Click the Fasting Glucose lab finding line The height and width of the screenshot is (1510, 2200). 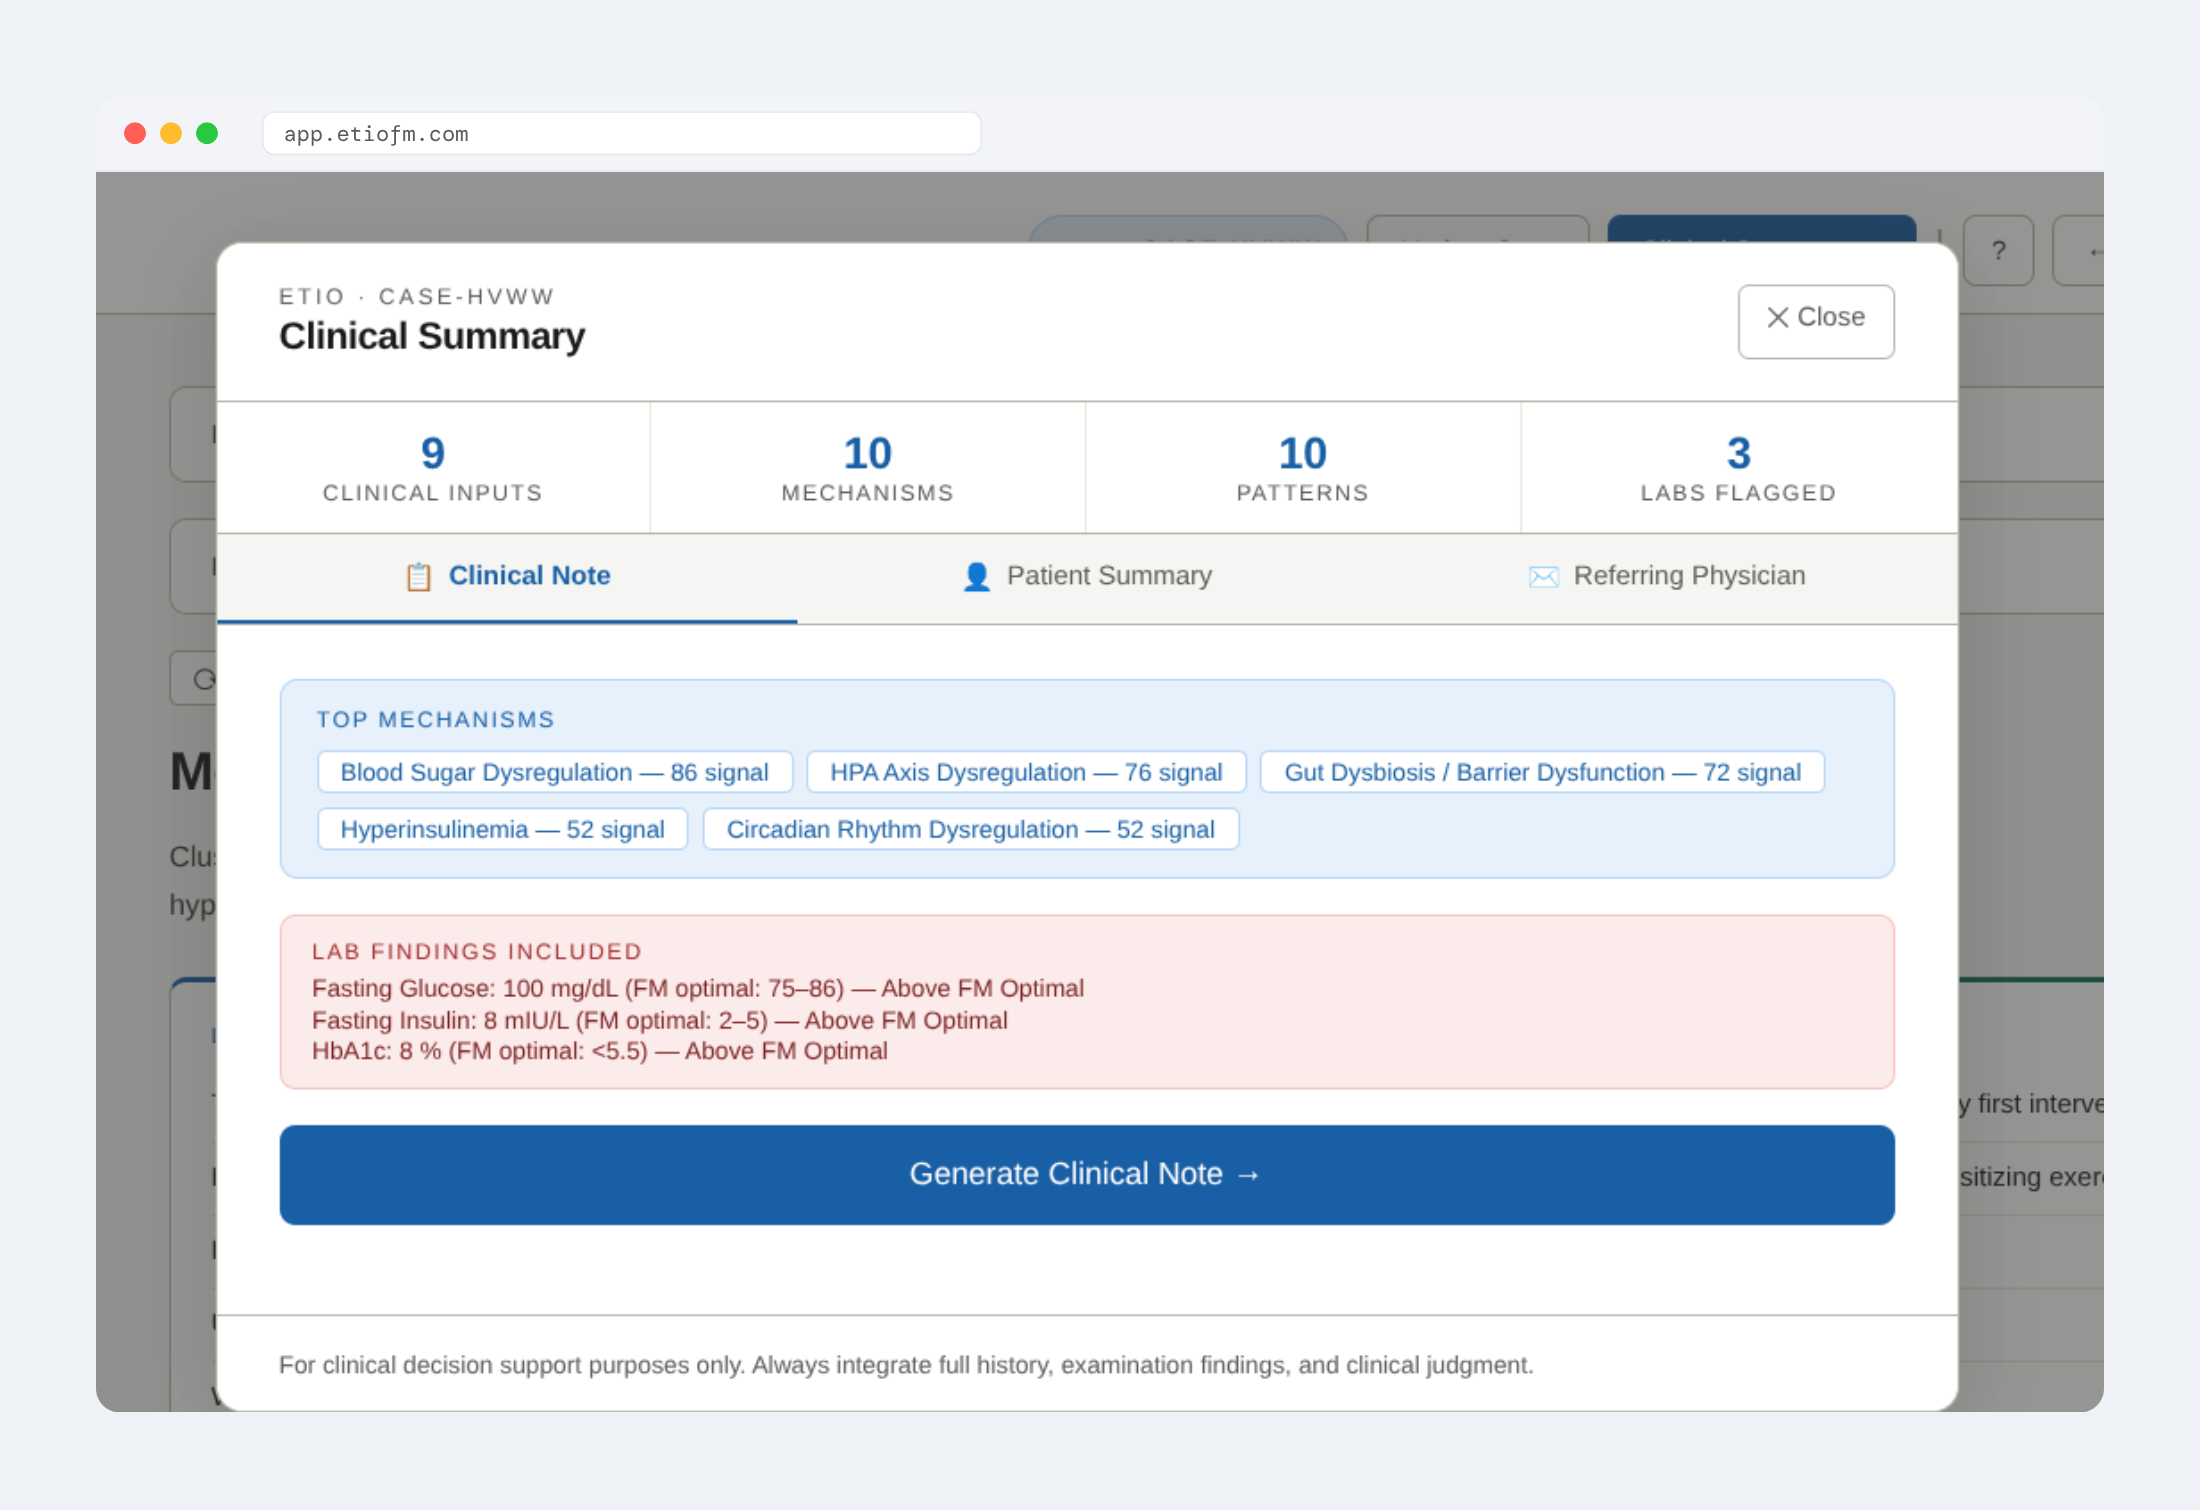(698, 988)
